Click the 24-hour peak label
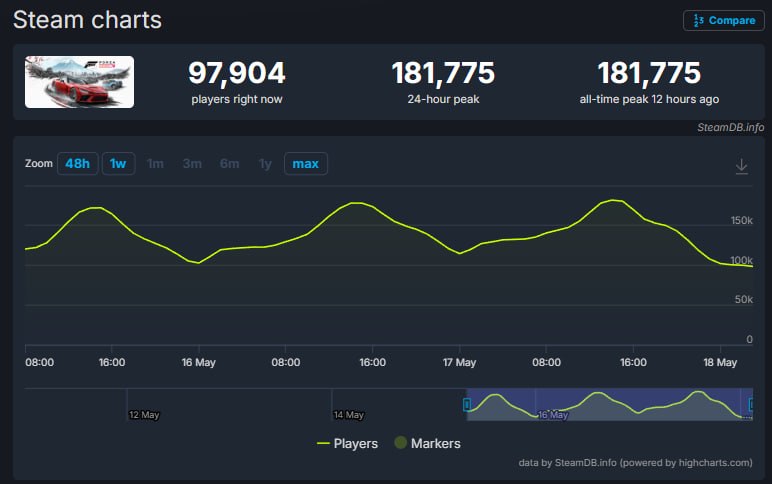Image resolution: width=772 pixels, height=484 pixels. pos(443,99)
